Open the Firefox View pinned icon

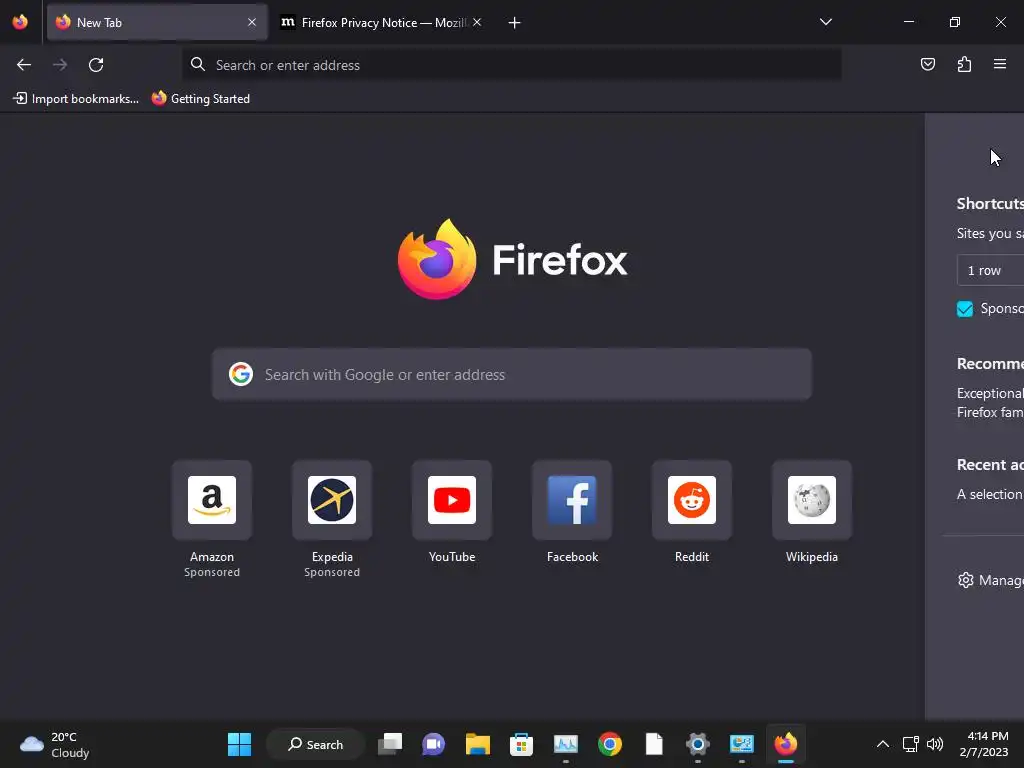20,22
